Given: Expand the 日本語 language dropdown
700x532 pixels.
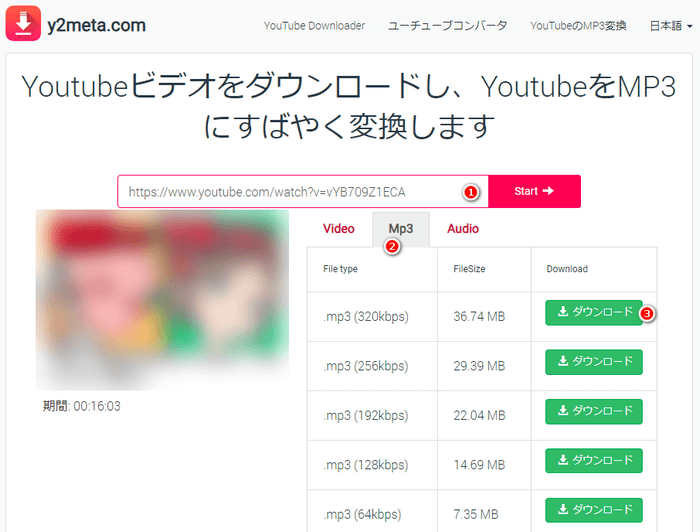Looking at the screenshot, I should pos(671,26).
